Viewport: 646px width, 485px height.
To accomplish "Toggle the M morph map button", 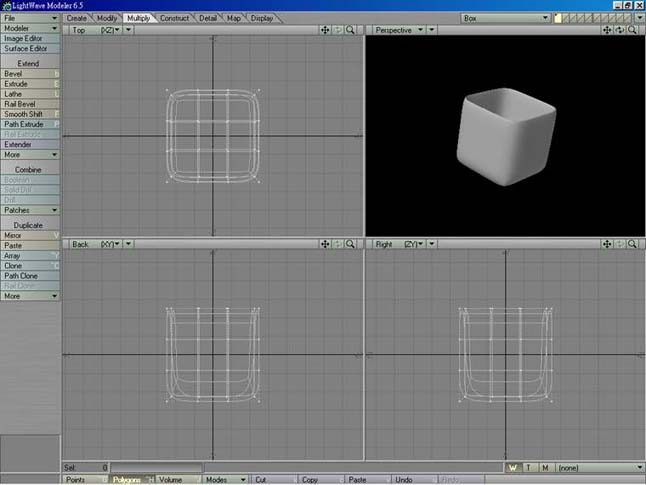I will pyautogui.click(x=545, y=468).
